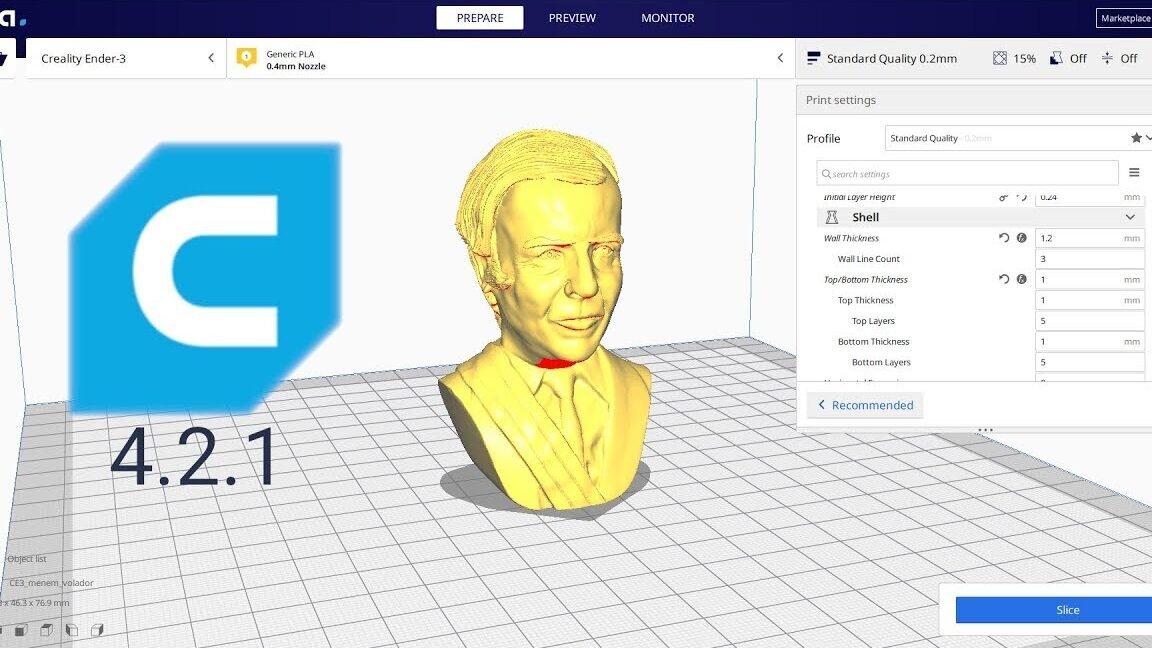Focus the search settings field

tap(967, 173)
